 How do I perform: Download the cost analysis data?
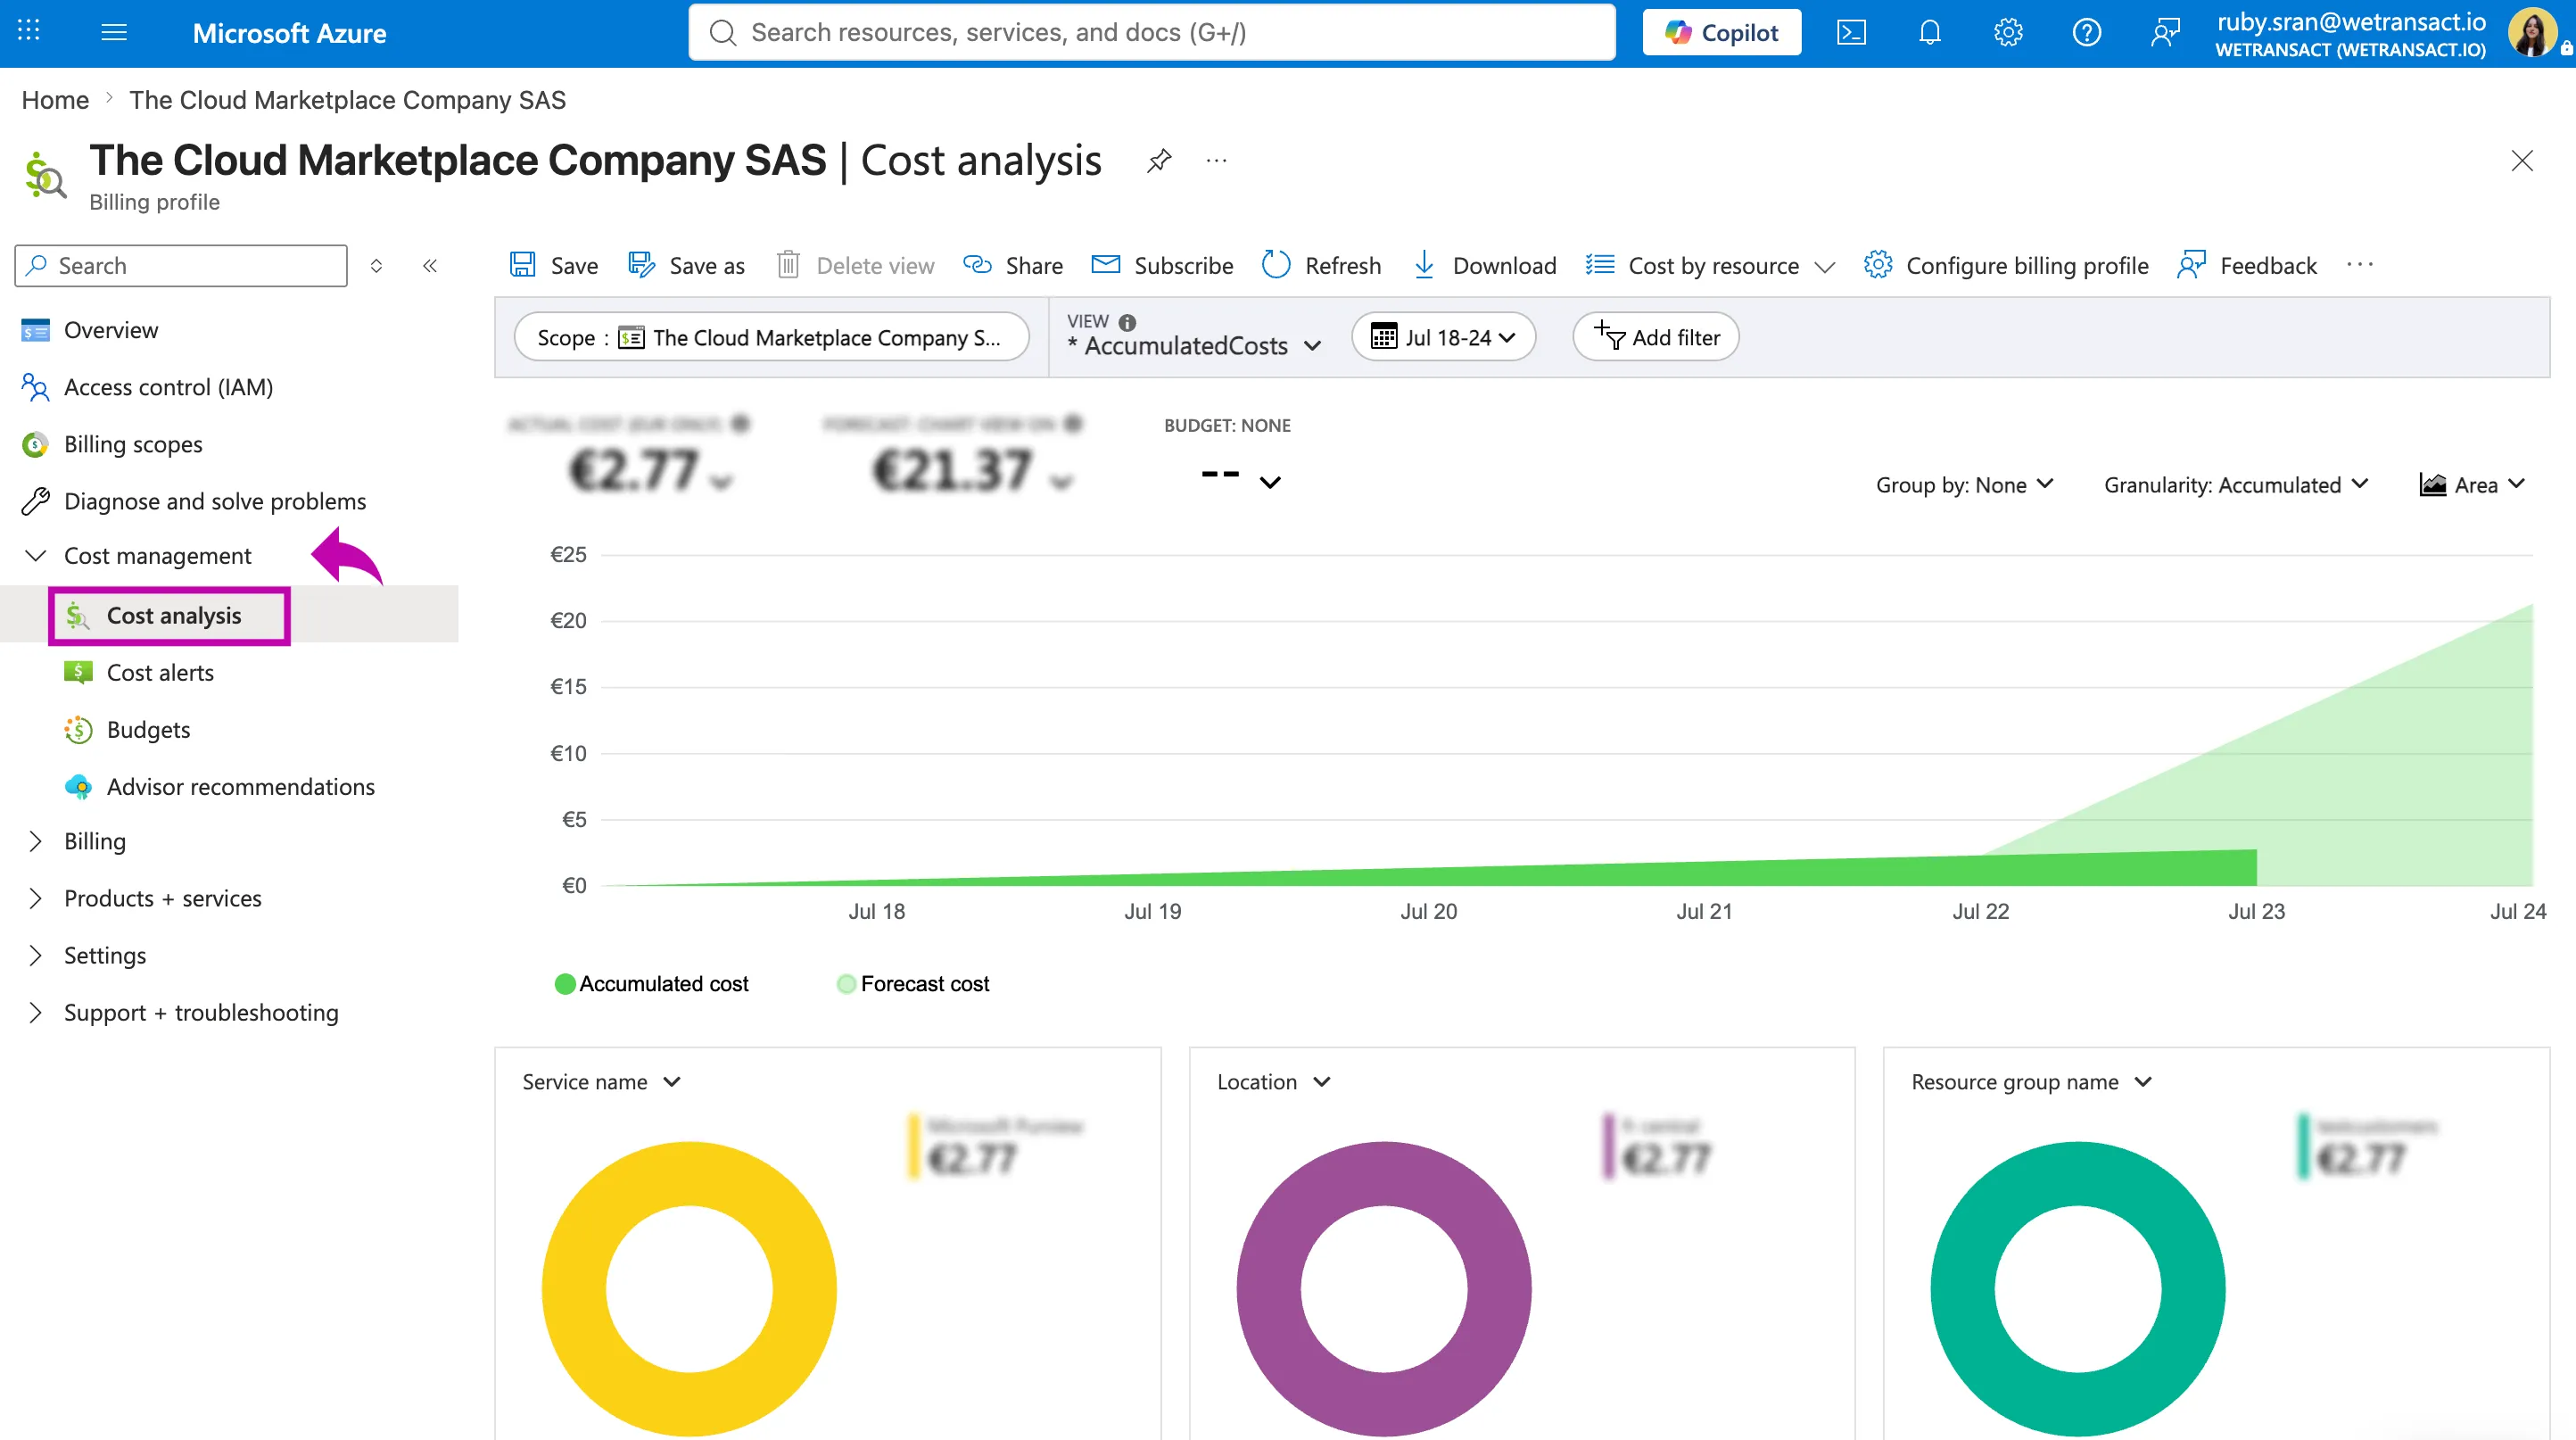[x=1485, y=265]
